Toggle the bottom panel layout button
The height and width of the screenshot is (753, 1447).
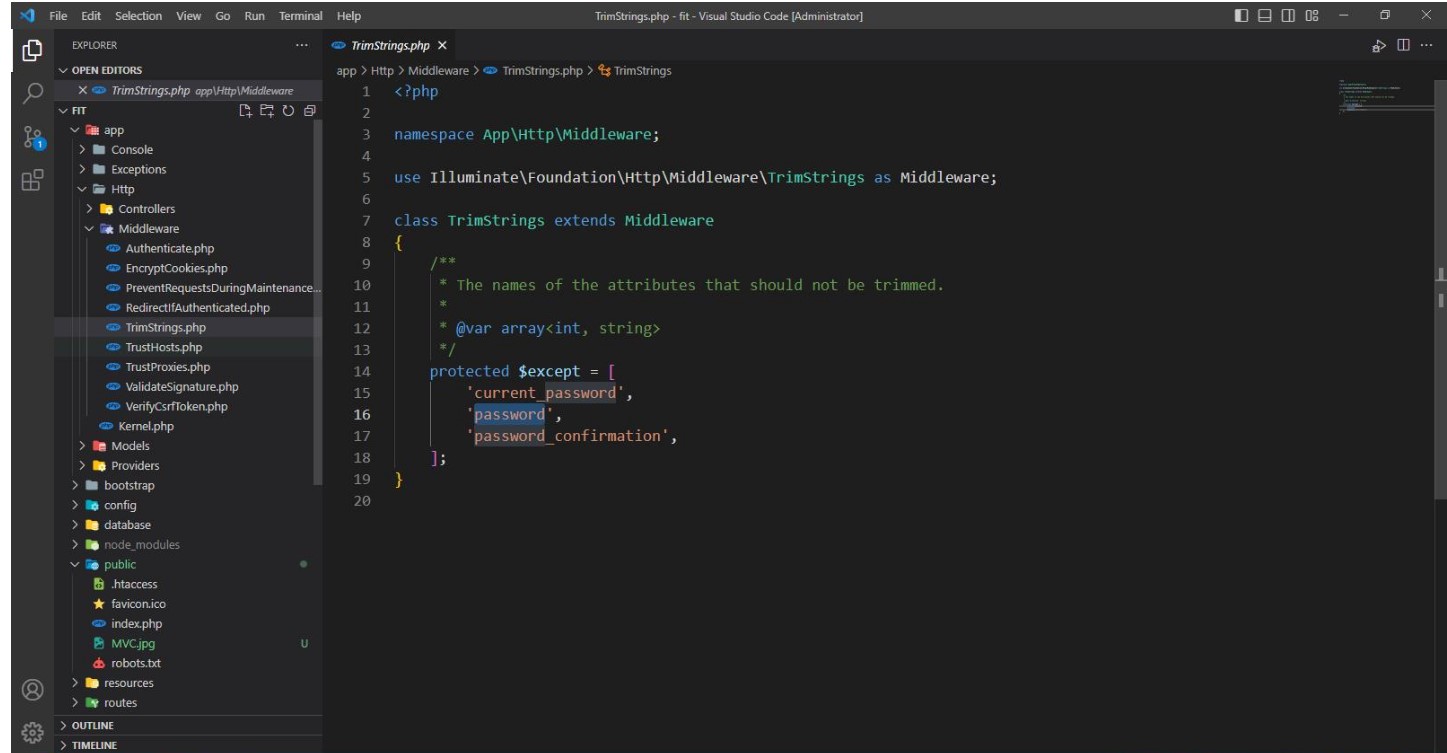[1264, 16]
